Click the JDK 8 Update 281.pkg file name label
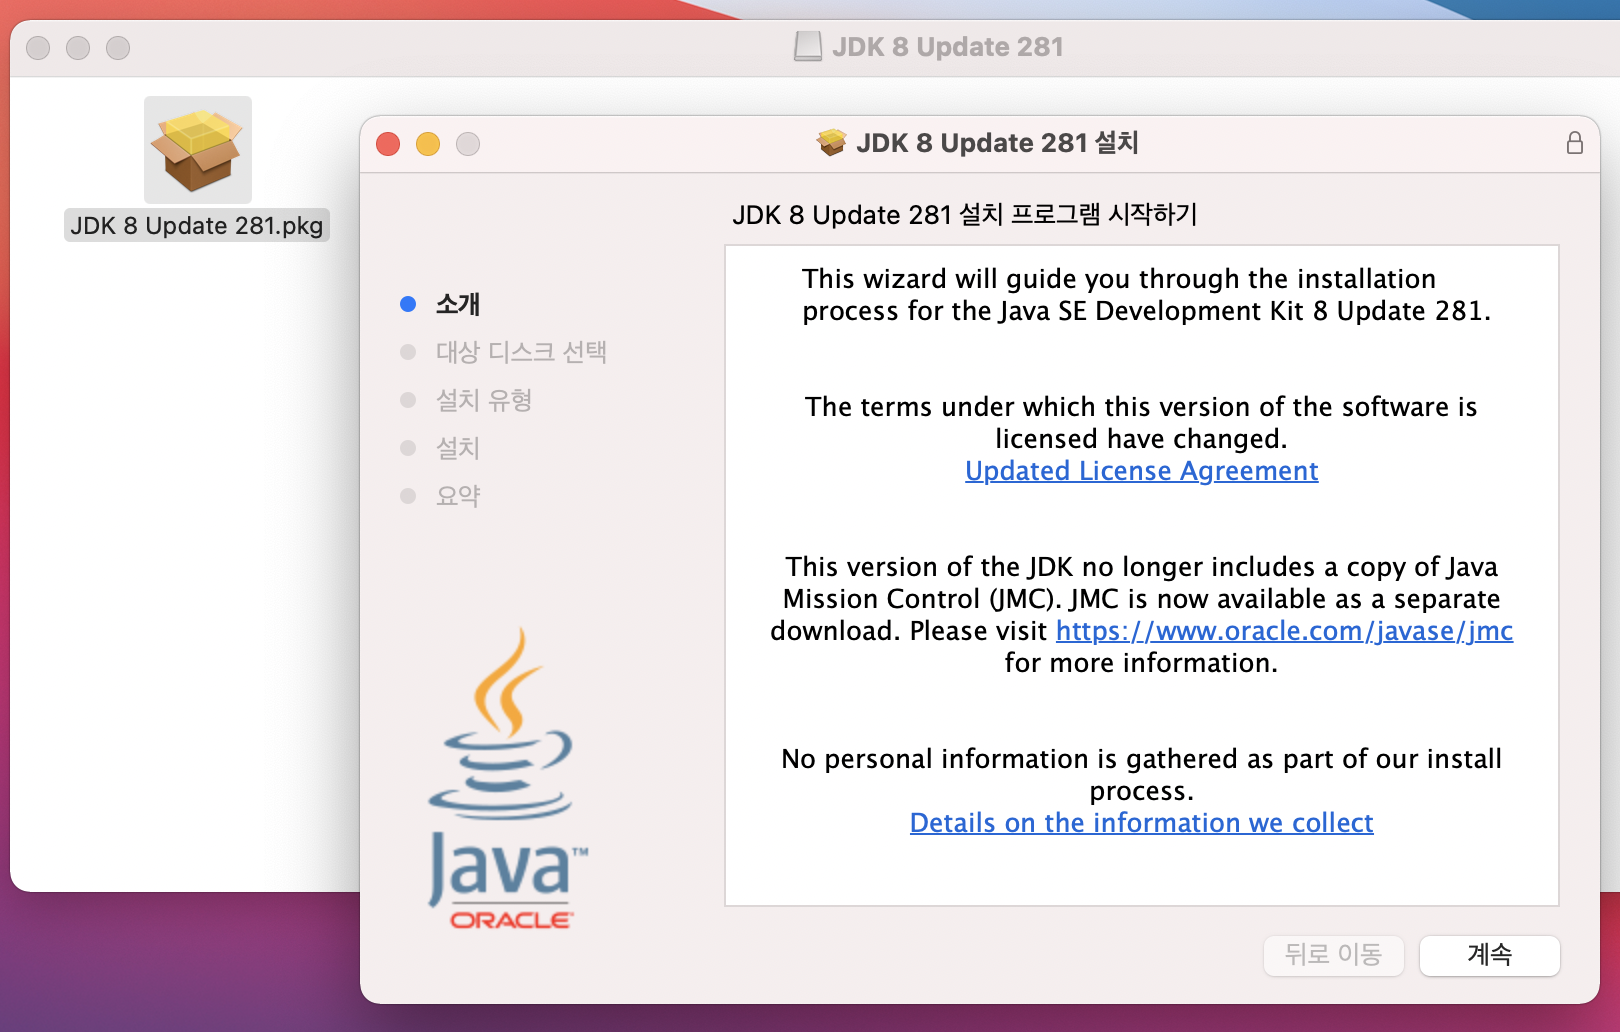Viewport: 1620px width, 1032px height. pyautogui.click(x=197, y=225)
